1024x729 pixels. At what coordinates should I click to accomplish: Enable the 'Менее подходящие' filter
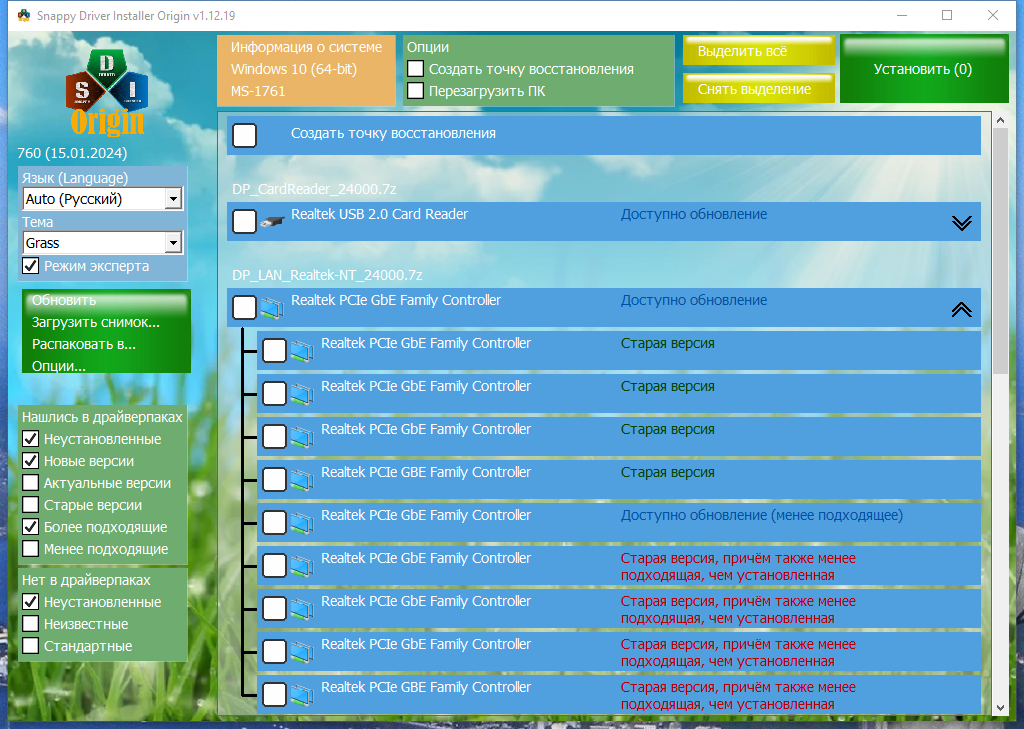pos(31,549)
